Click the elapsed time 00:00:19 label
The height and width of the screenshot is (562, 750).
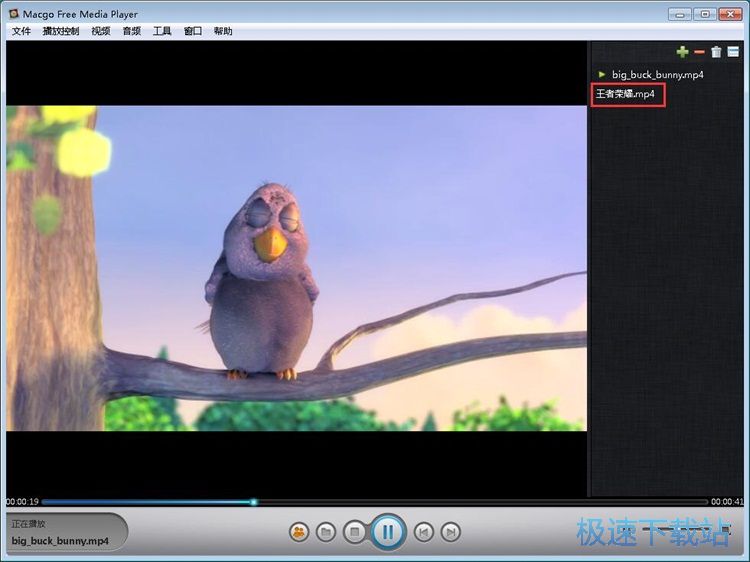(x=22, y=502)
